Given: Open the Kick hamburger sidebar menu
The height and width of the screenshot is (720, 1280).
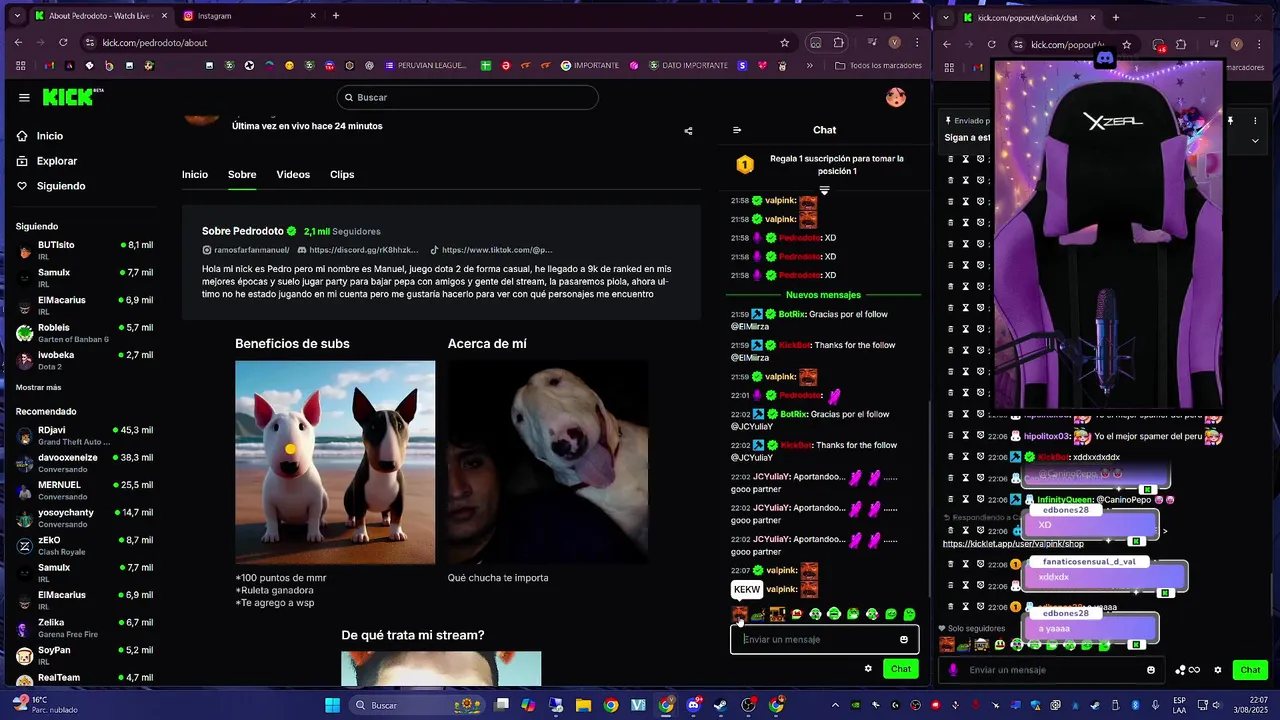Looking at the screenshot, I should coord(24,97).
